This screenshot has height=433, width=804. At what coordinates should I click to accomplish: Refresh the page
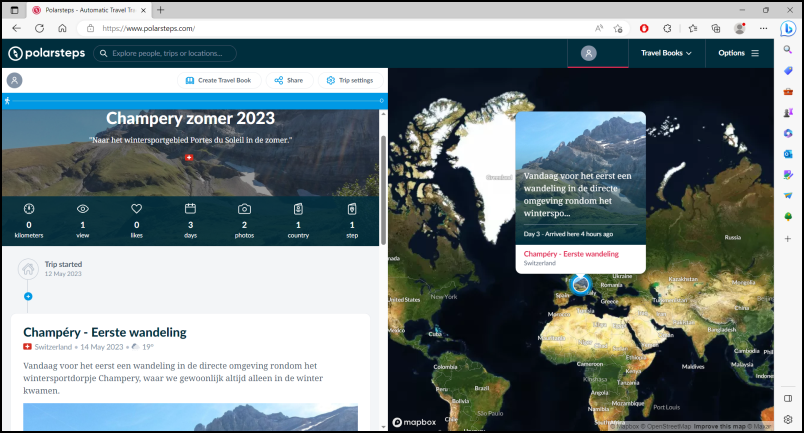pos(39,28)
